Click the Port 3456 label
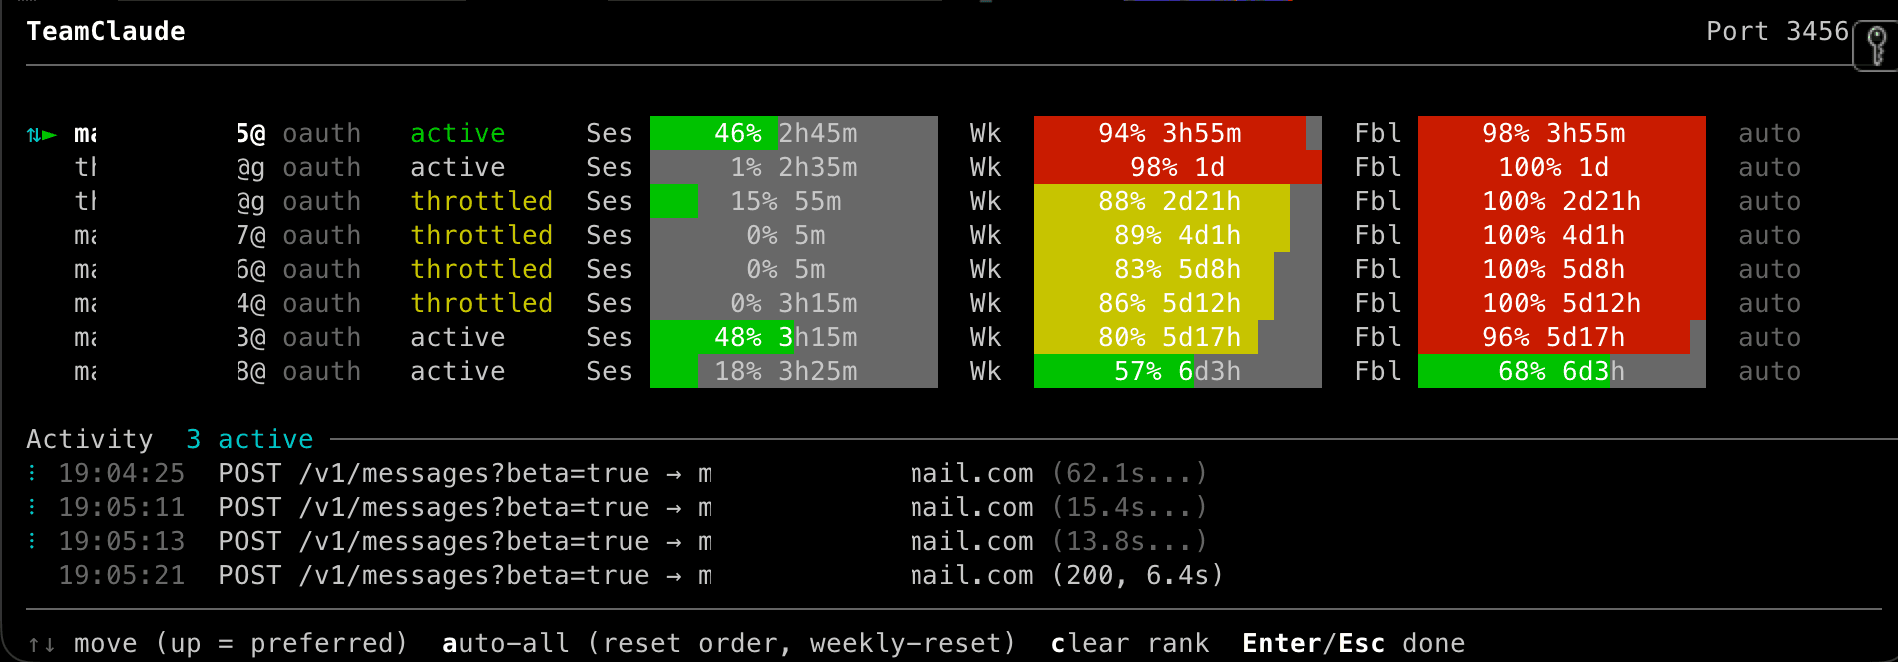The image size is (1898, 662). click(1778, 32)
